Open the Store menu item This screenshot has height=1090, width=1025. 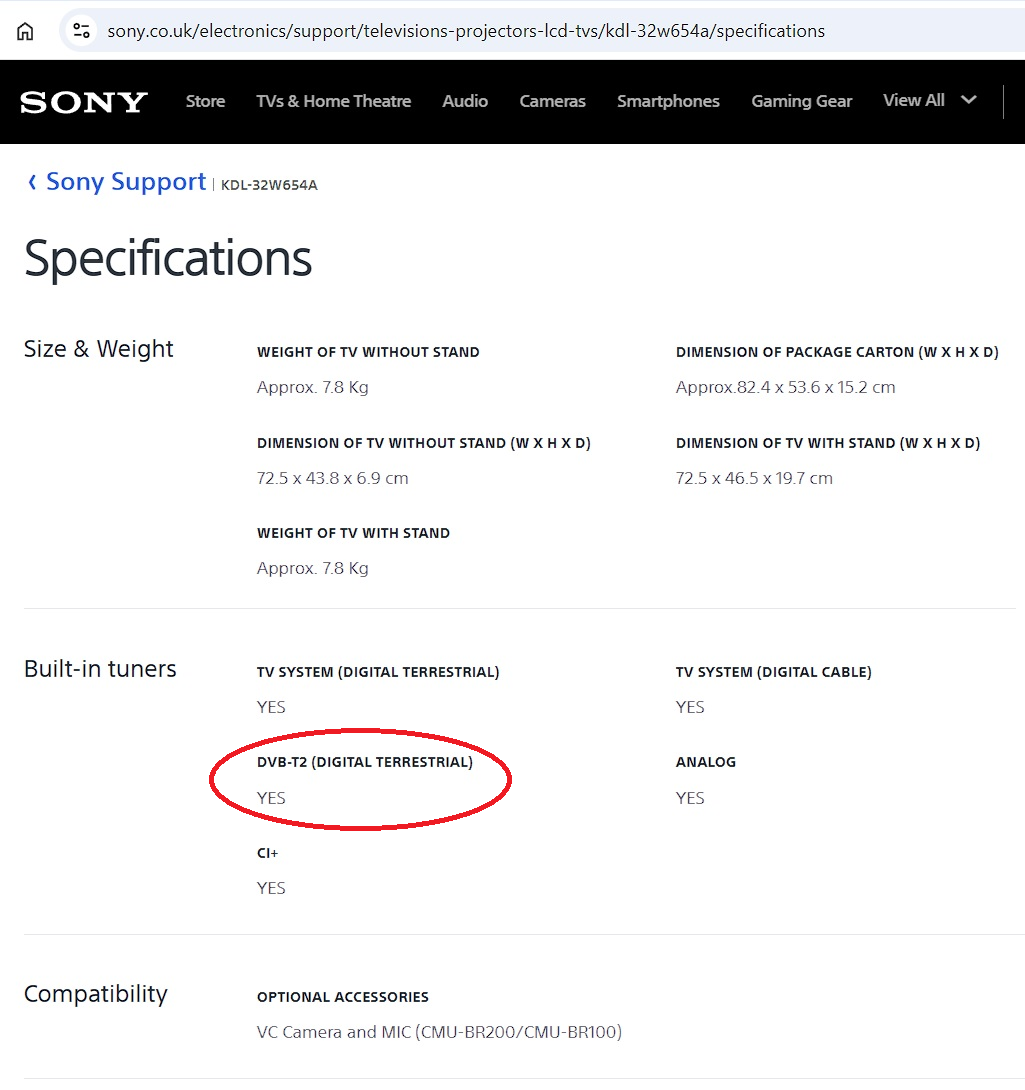point(205,101)
